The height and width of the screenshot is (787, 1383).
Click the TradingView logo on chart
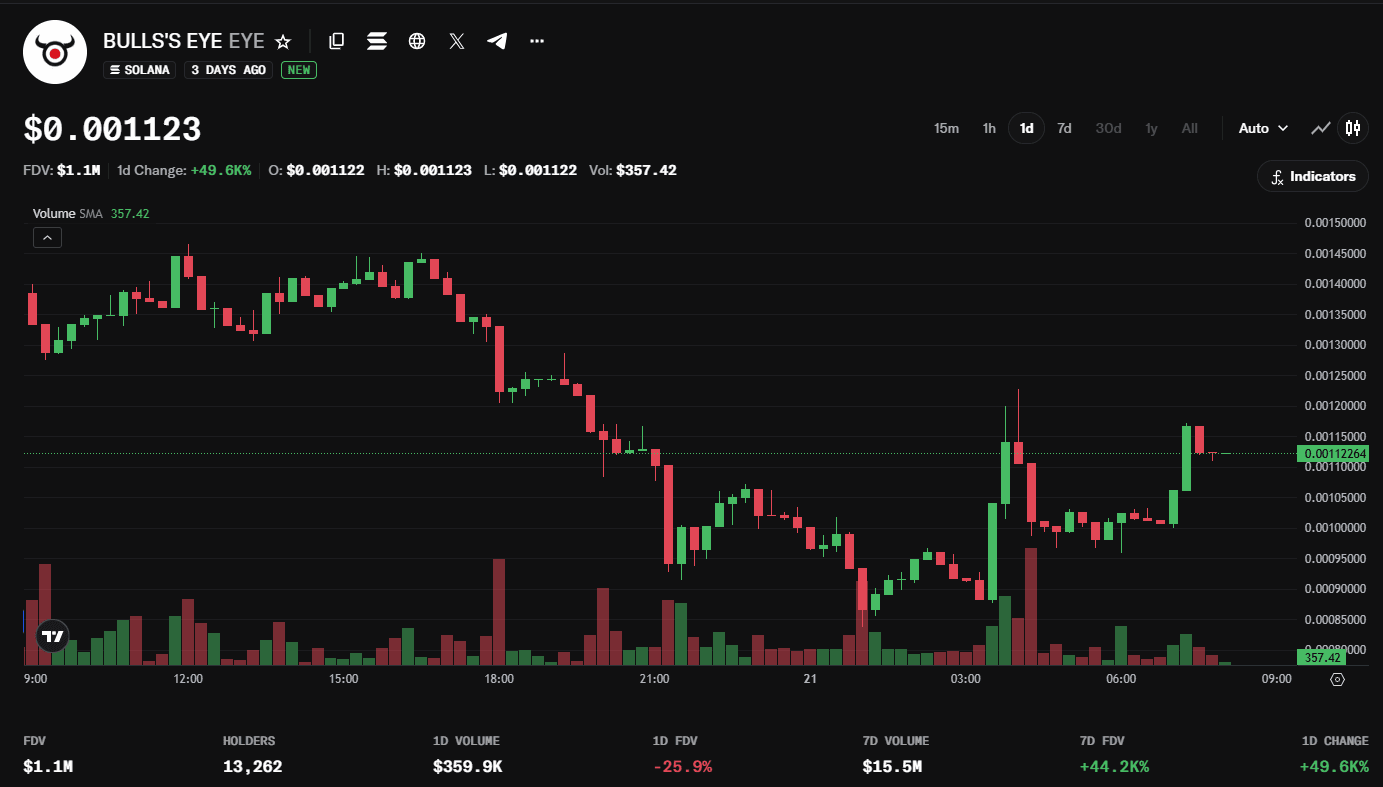(52, 635)
